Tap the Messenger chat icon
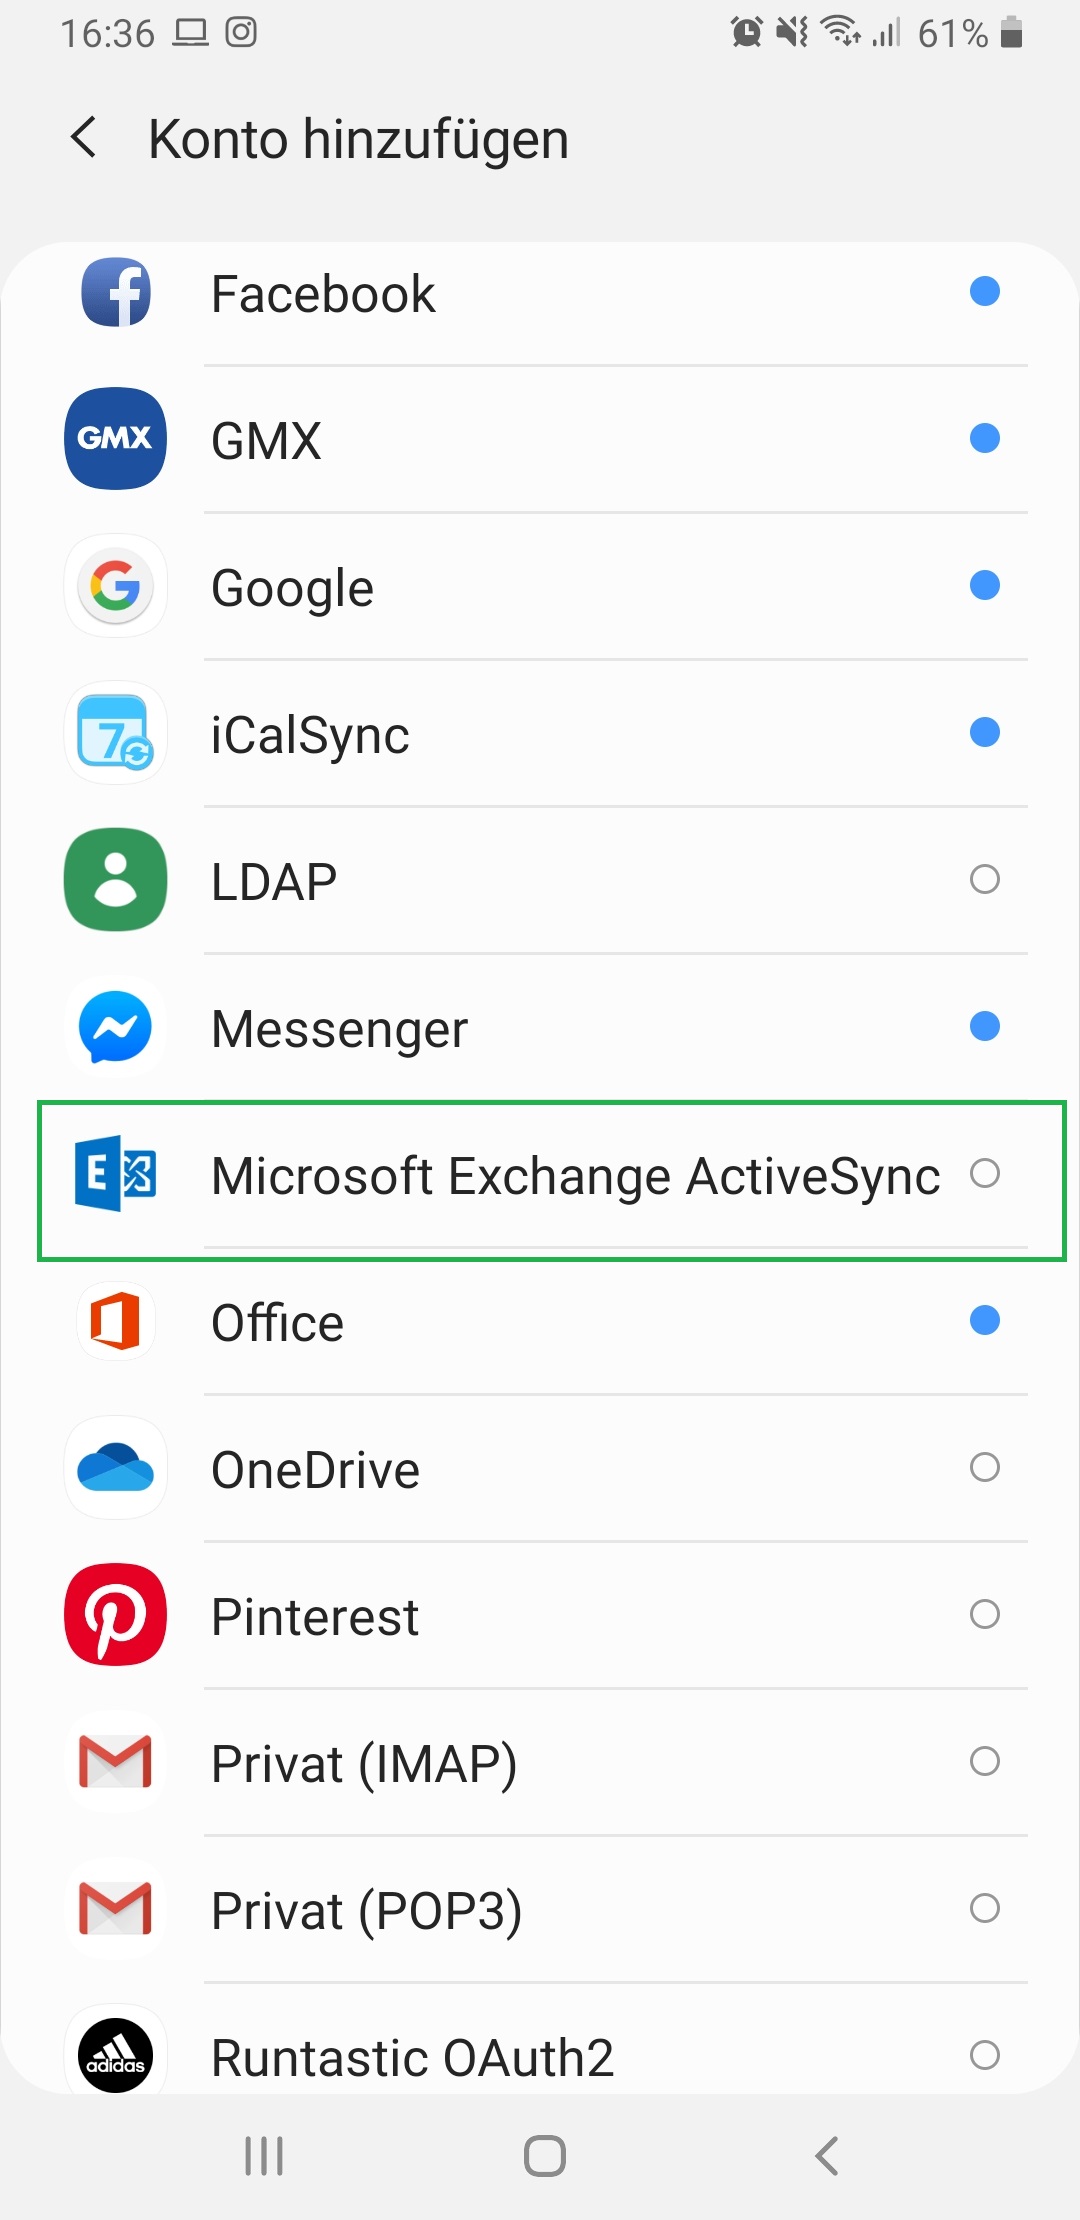 pyautogui.click(x=116, y=1026)
